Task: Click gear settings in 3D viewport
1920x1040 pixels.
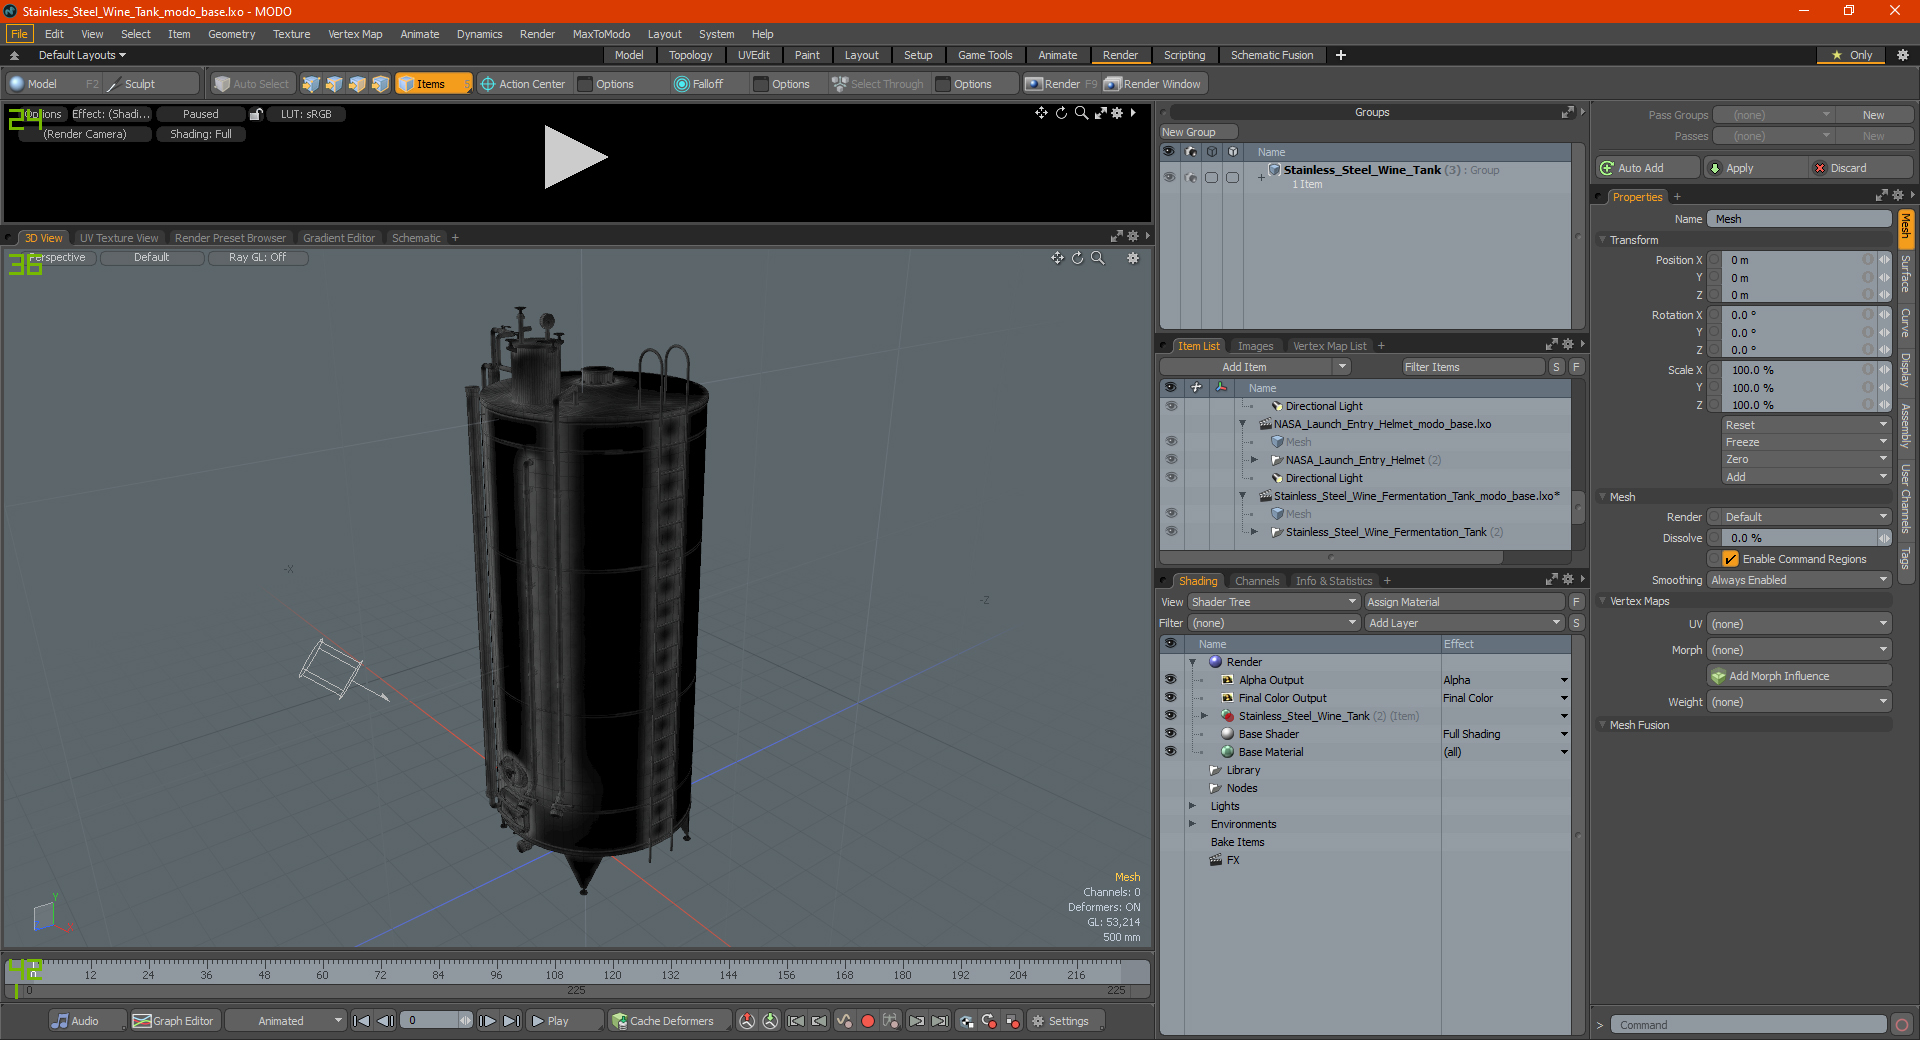Action: 1133,258
